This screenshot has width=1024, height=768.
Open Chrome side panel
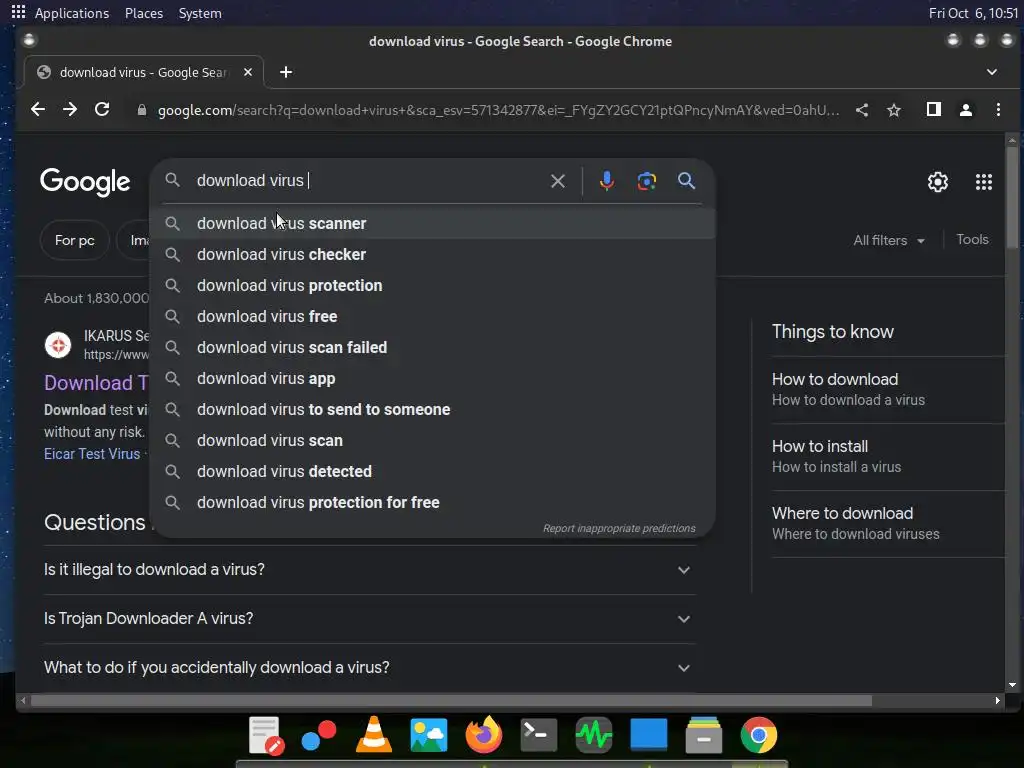(934, 110)
